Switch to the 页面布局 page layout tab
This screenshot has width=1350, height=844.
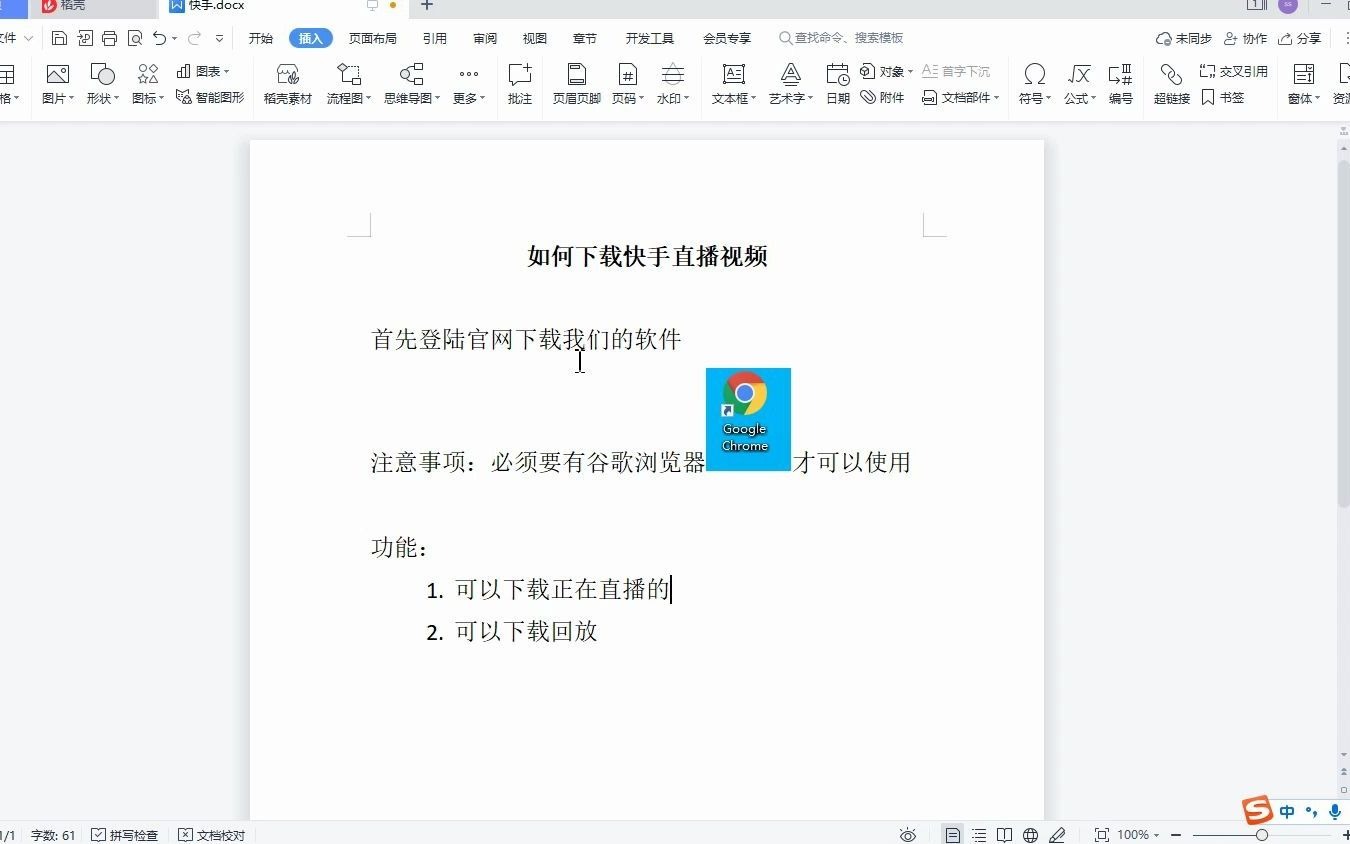373,38
